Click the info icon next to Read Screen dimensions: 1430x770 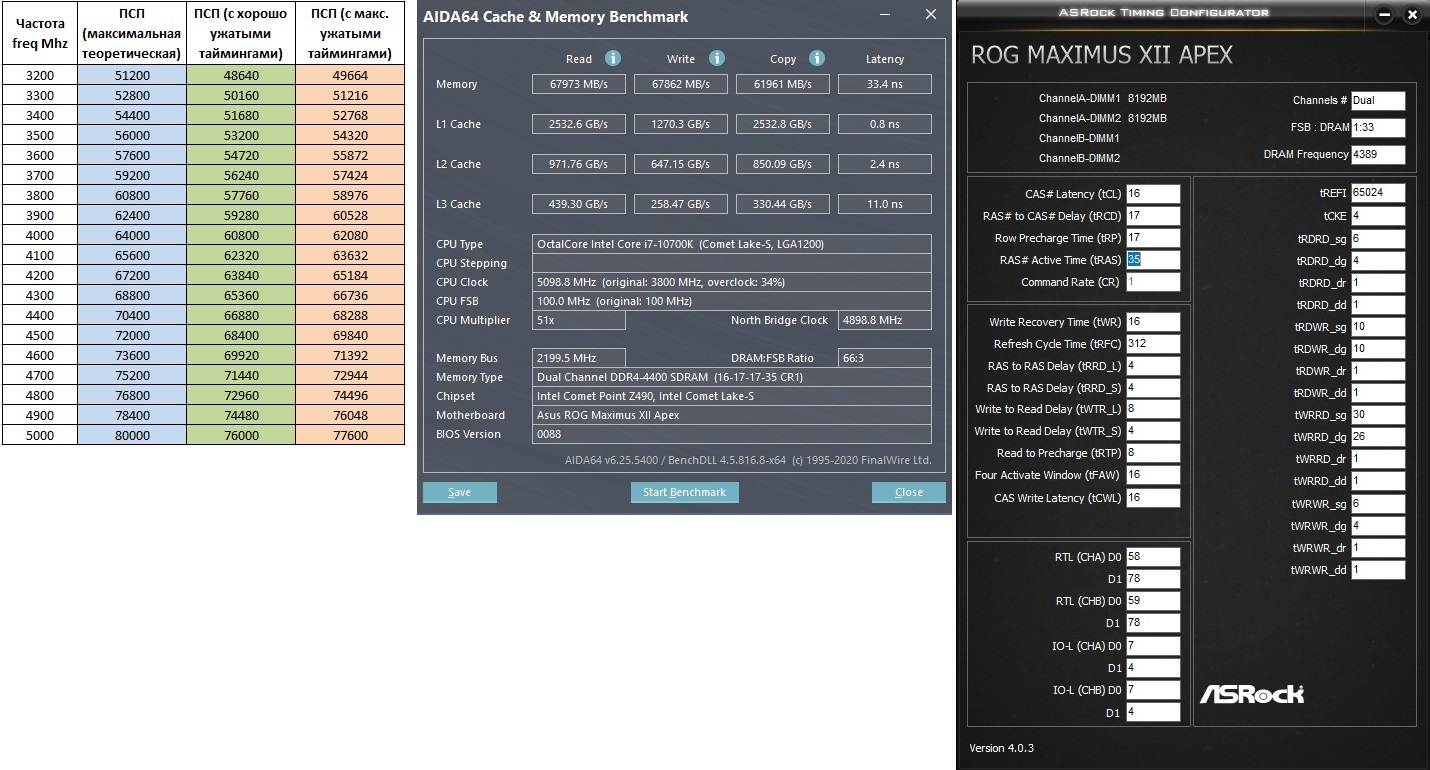click(612, 58)
